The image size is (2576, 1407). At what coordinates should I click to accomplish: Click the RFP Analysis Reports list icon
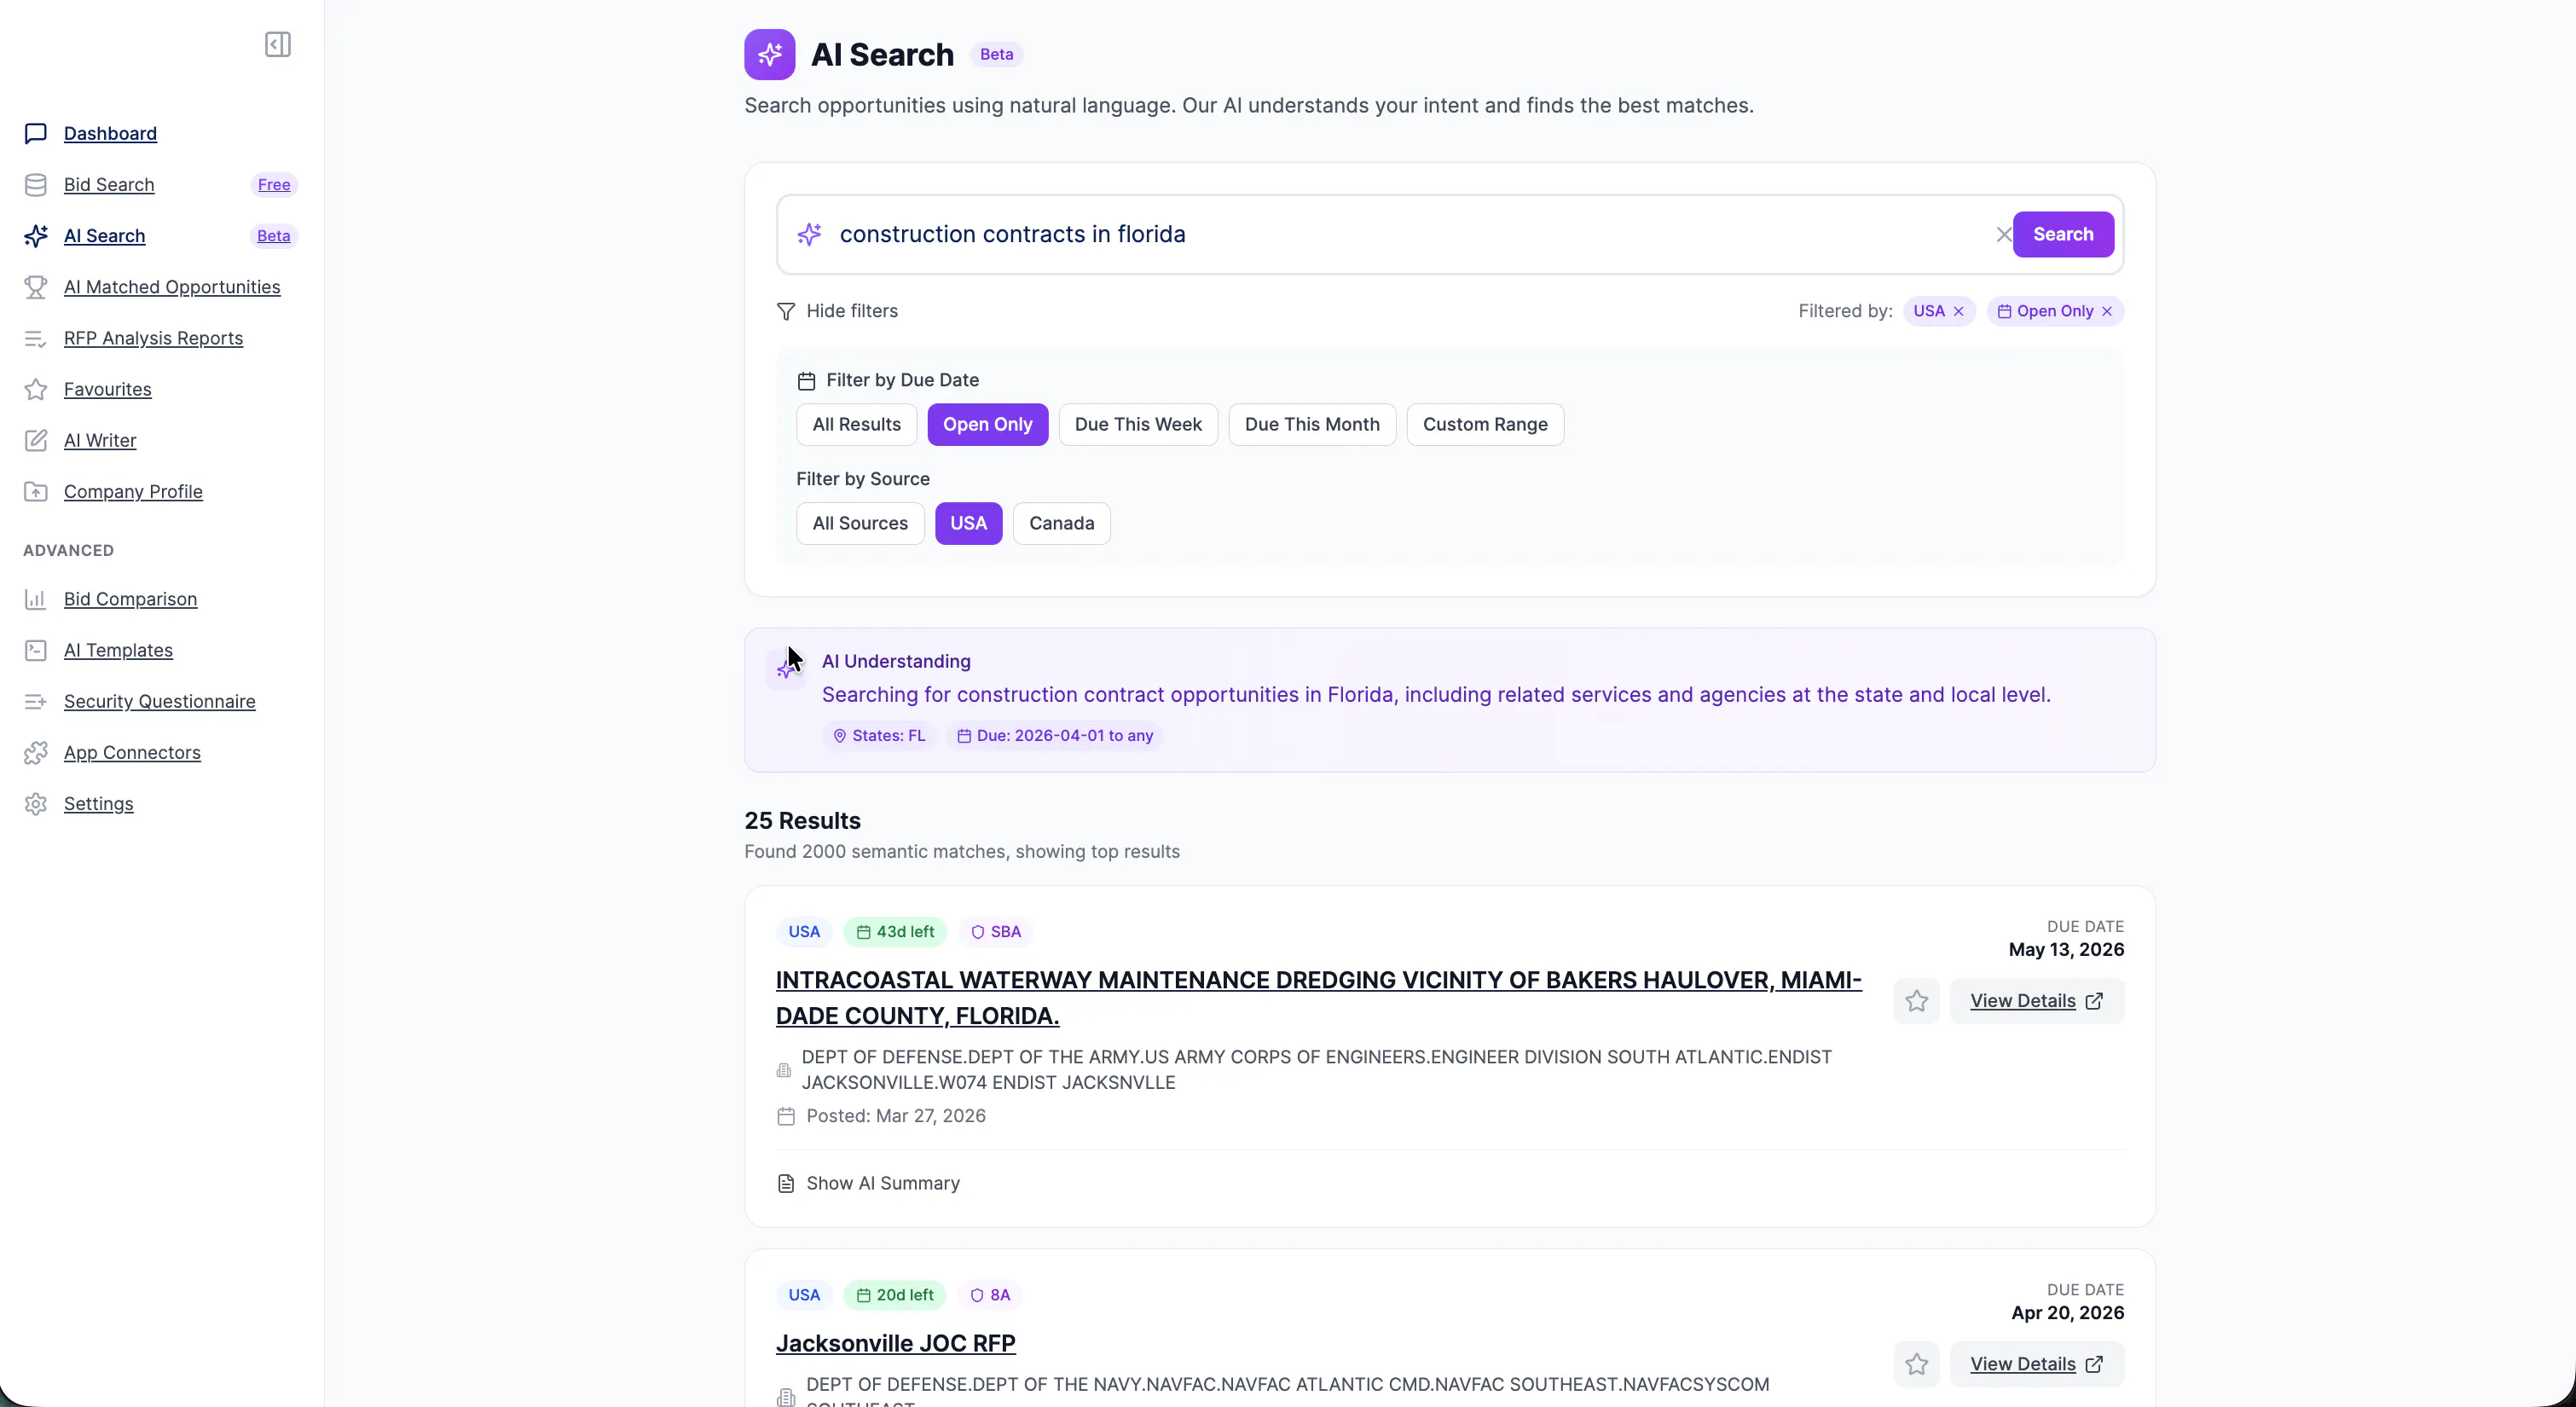click(36, 338)
